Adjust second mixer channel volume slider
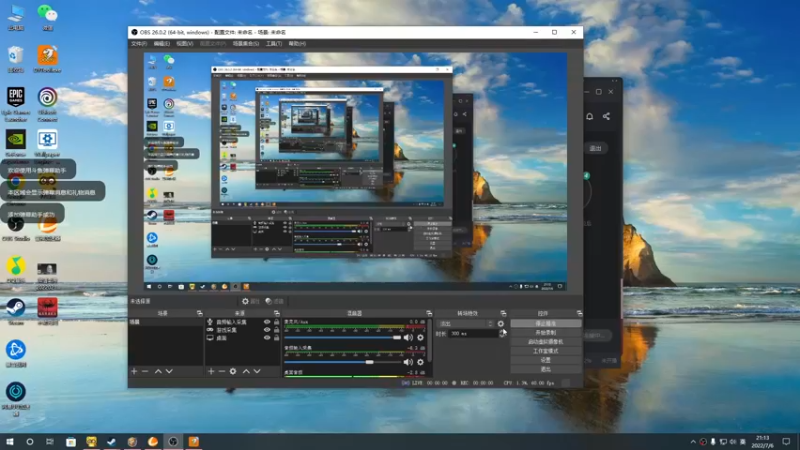The width and height of the screenshot is (800, 450). (x=342, y=362)
